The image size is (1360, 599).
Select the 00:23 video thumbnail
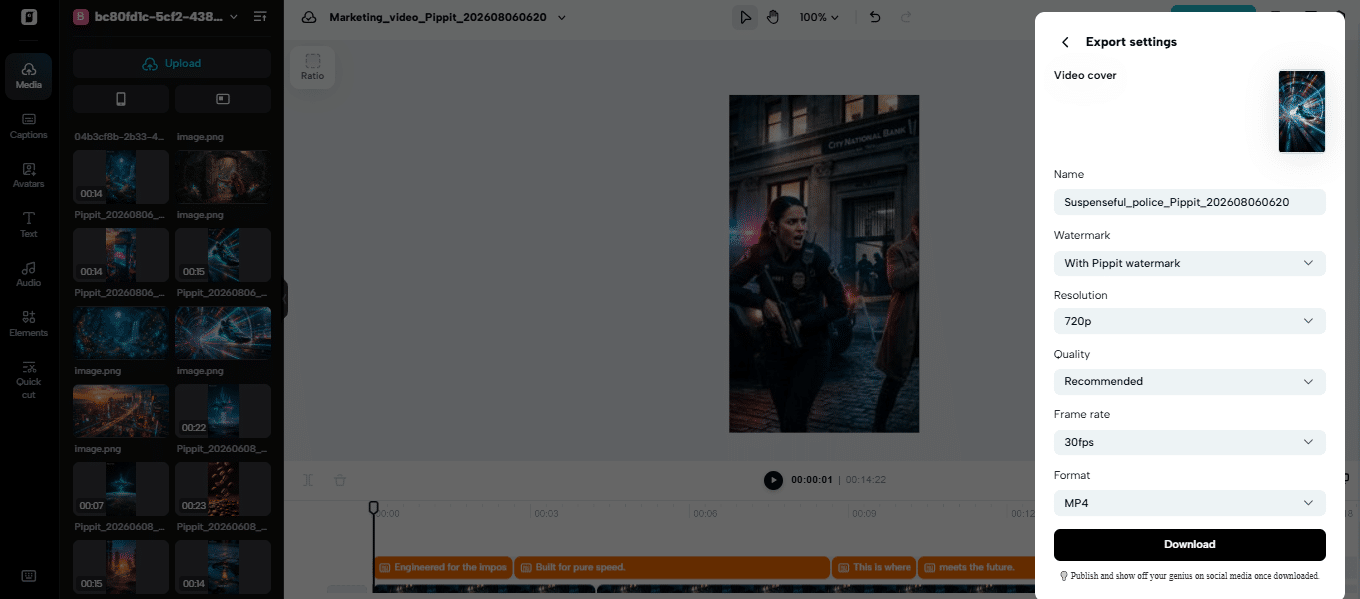[223, 489]
